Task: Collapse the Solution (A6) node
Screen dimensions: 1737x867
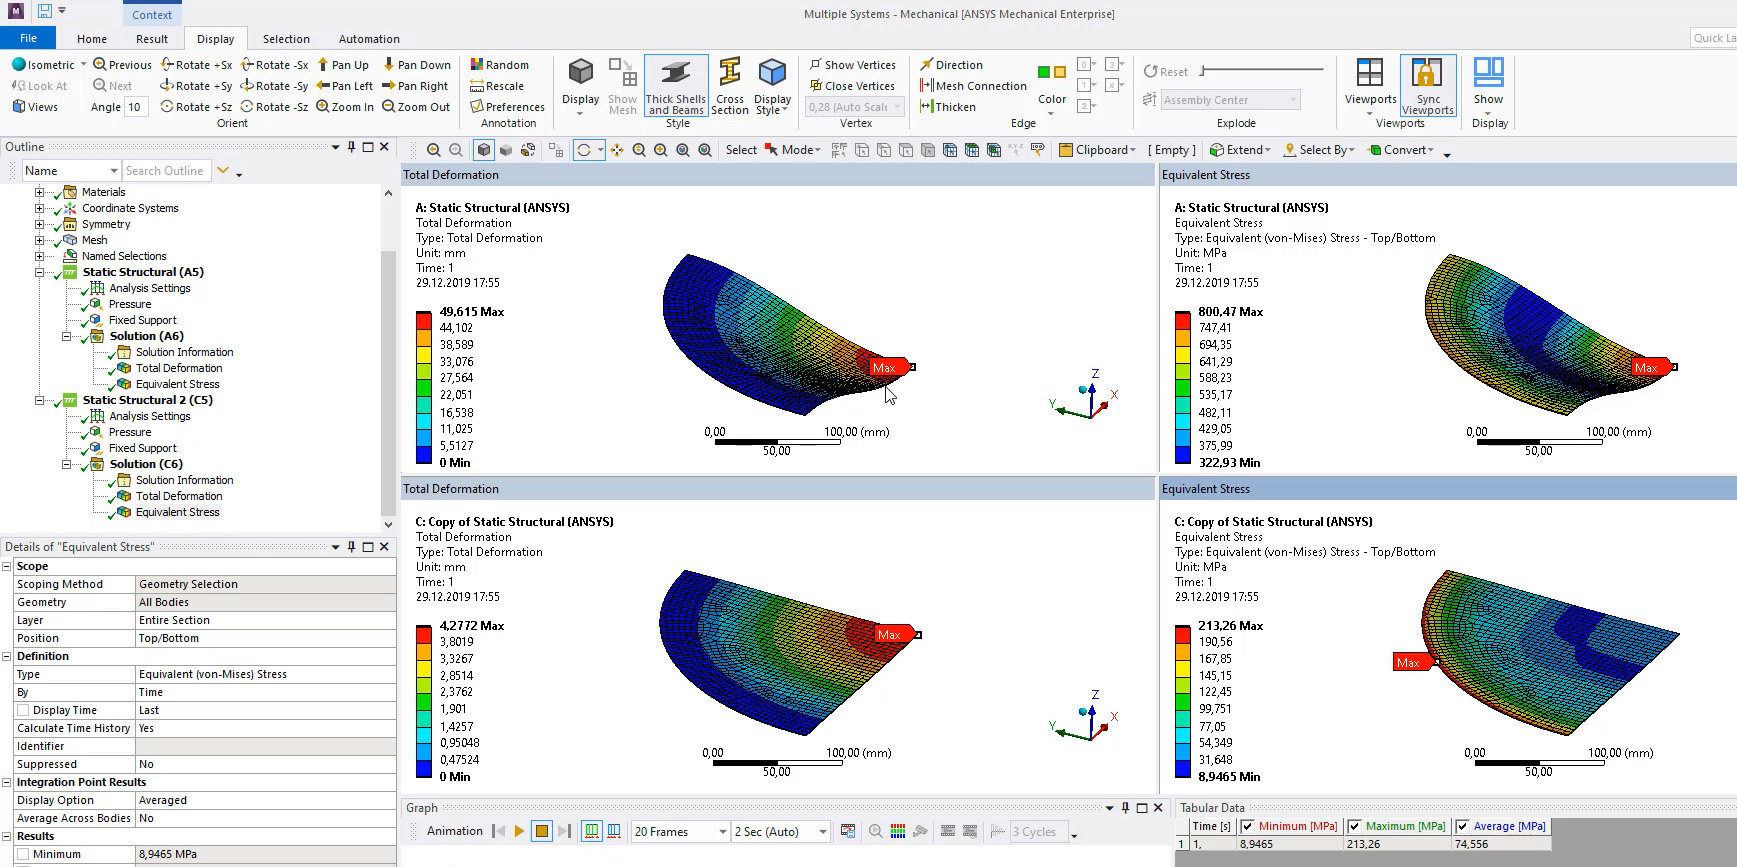Action: [67, 336]
